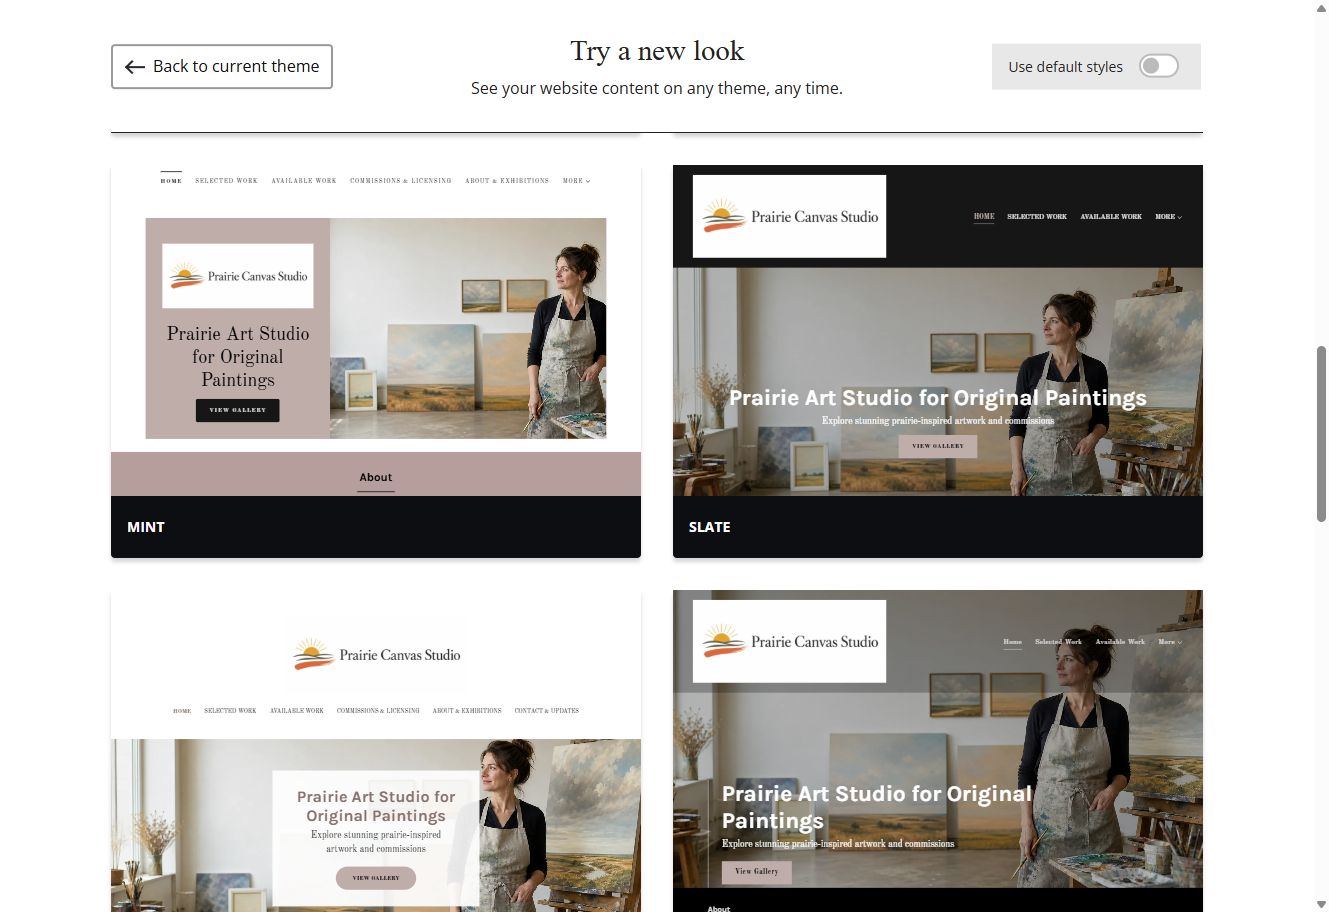Open the More dropdown in Slate preview
The height and width of the screenshot is (912, 1329).
click(x=1168, y=216)
